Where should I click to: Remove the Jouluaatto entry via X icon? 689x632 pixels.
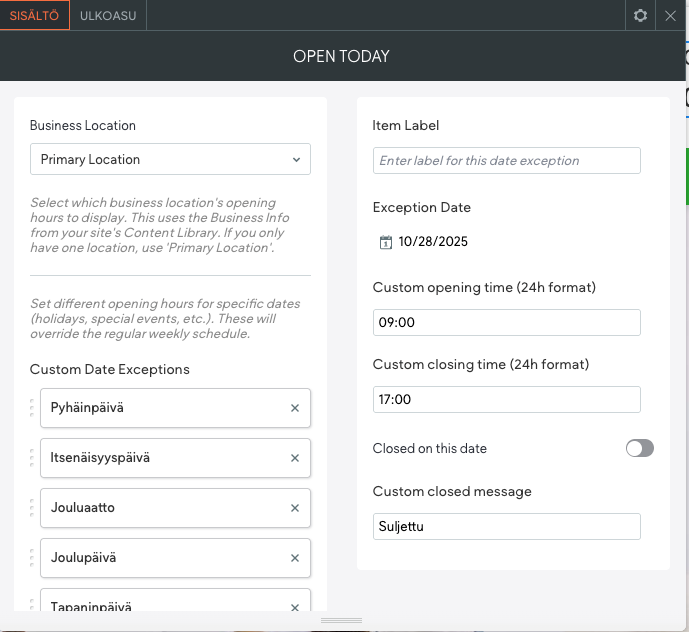(295, 508)
